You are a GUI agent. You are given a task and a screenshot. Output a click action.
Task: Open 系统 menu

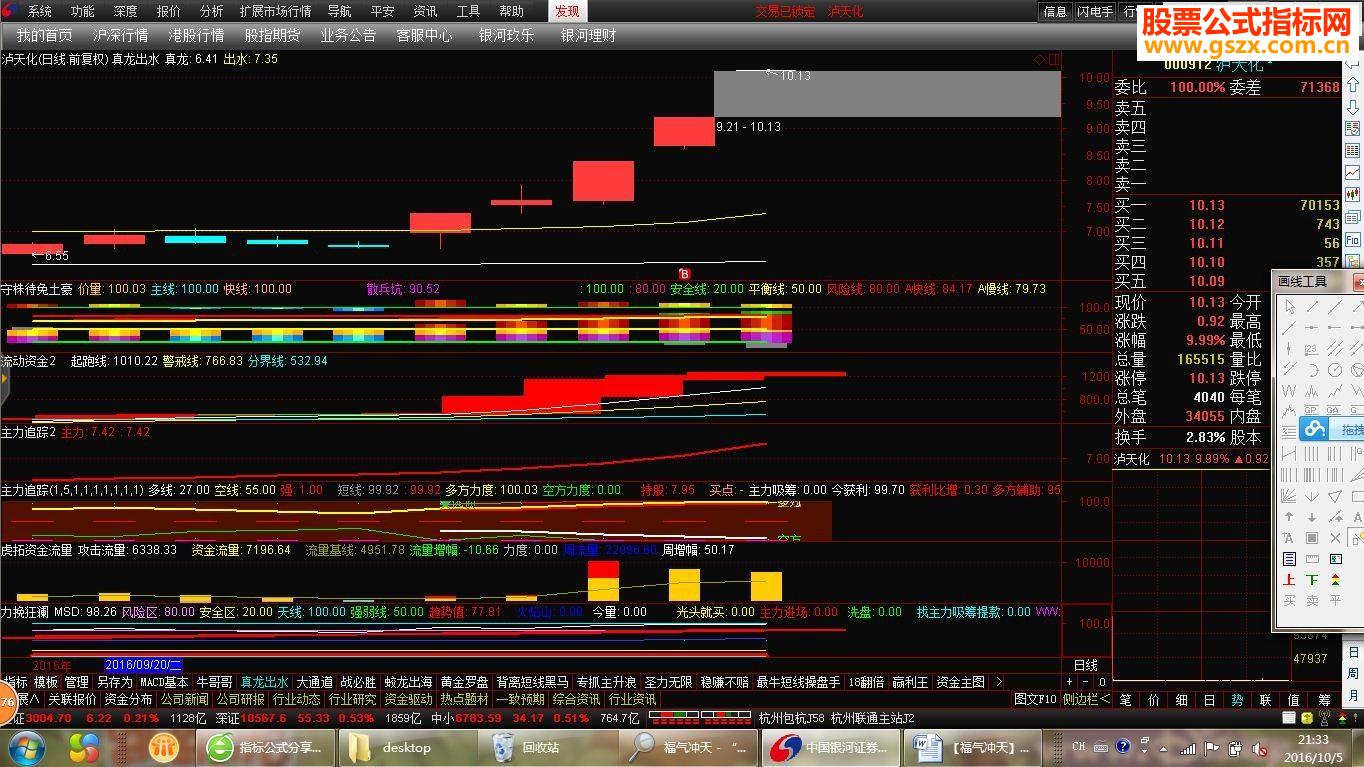pos(39,11)
